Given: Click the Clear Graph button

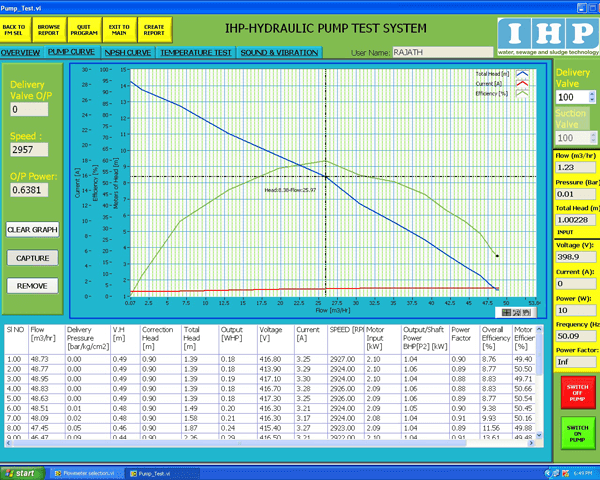Looking at the screenshot, I should click(x=33, y=229).
